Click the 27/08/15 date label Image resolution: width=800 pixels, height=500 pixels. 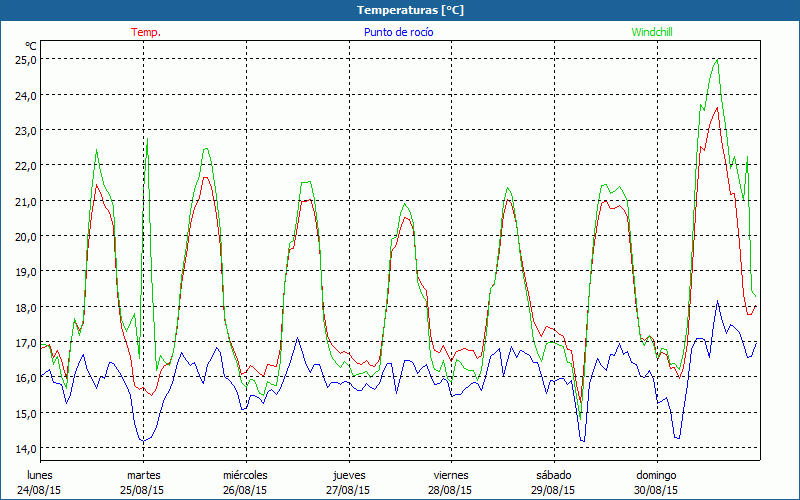click(348, 490)
